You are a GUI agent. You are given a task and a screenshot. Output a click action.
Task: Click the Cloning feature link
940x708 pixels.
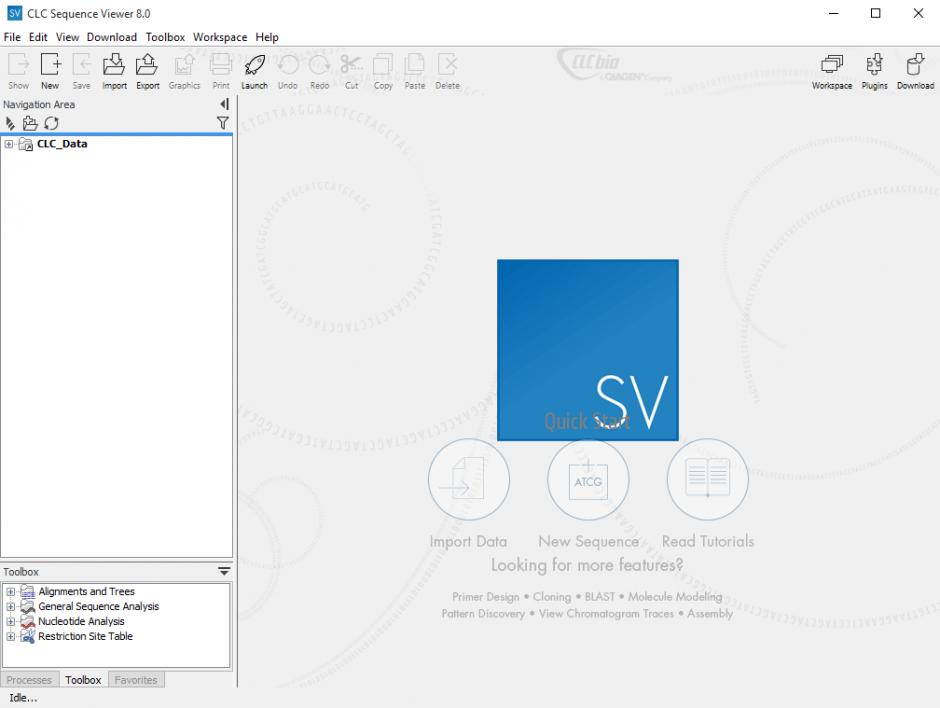click(x=552, y=597)
